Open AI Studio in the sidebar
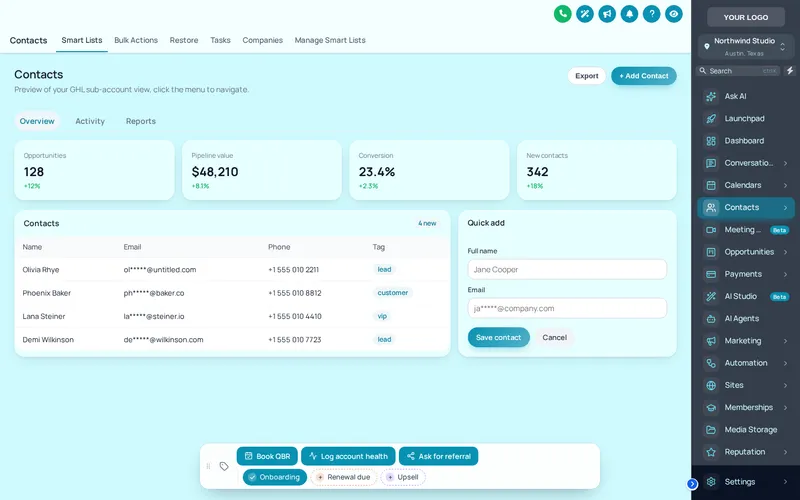This screenshot has width=800, height=500. 746,296
